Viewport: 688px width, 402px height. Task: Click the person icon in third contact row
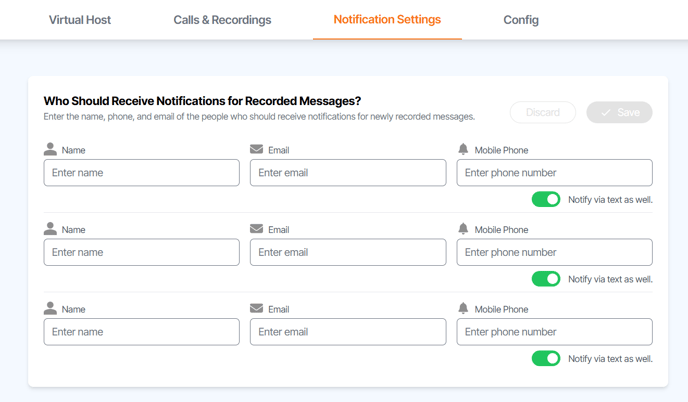coord(50,308)
